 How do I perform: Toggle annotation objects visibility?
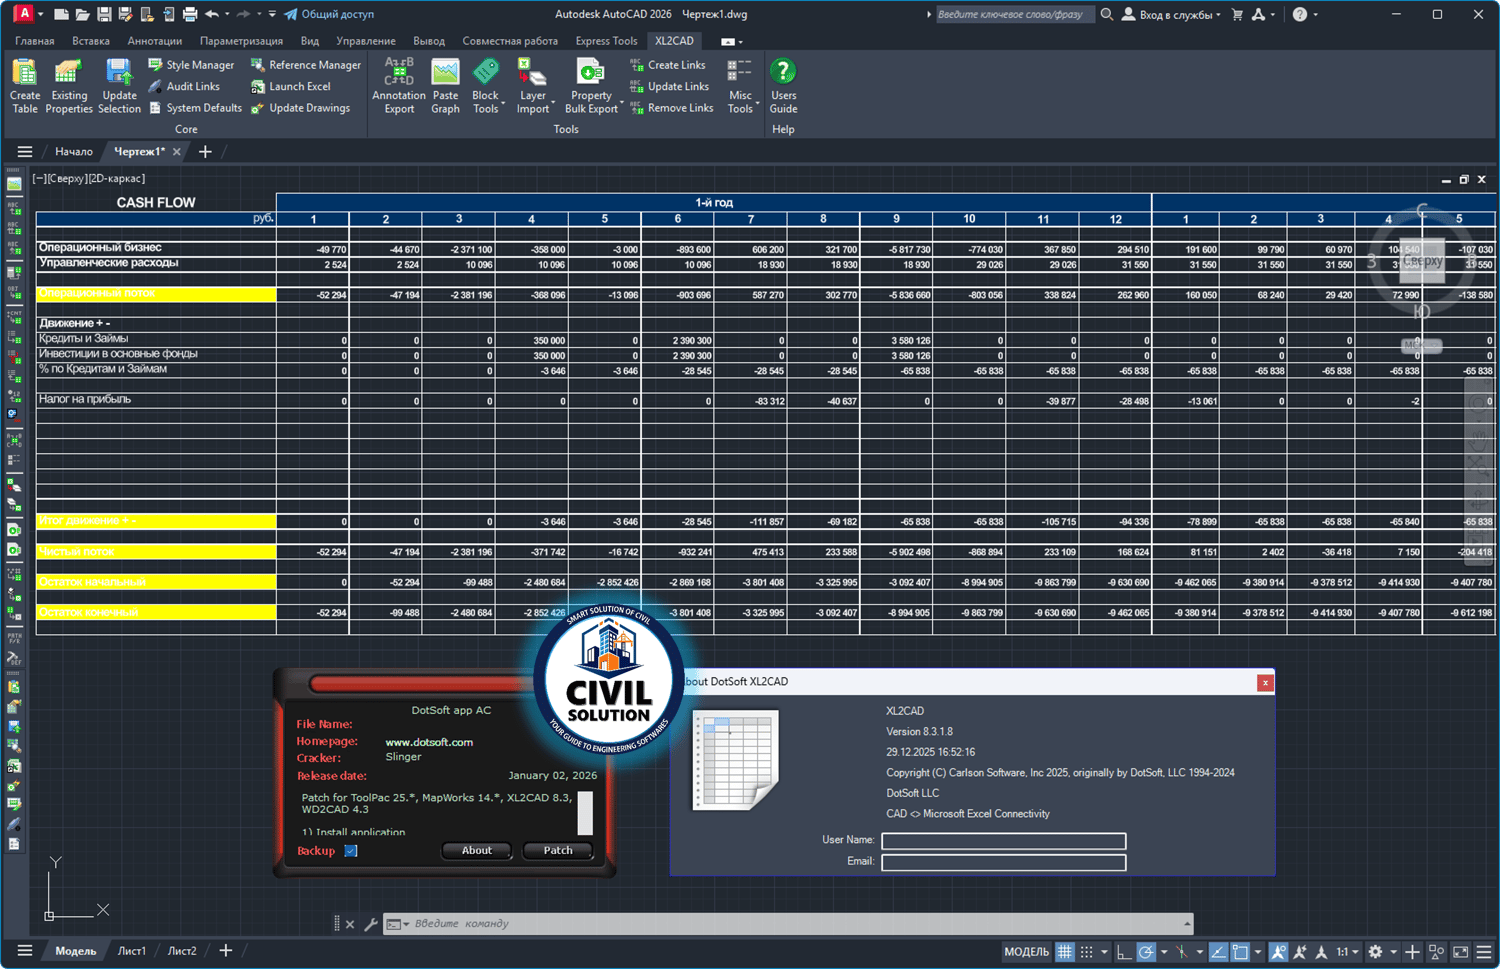(1278, 952)
